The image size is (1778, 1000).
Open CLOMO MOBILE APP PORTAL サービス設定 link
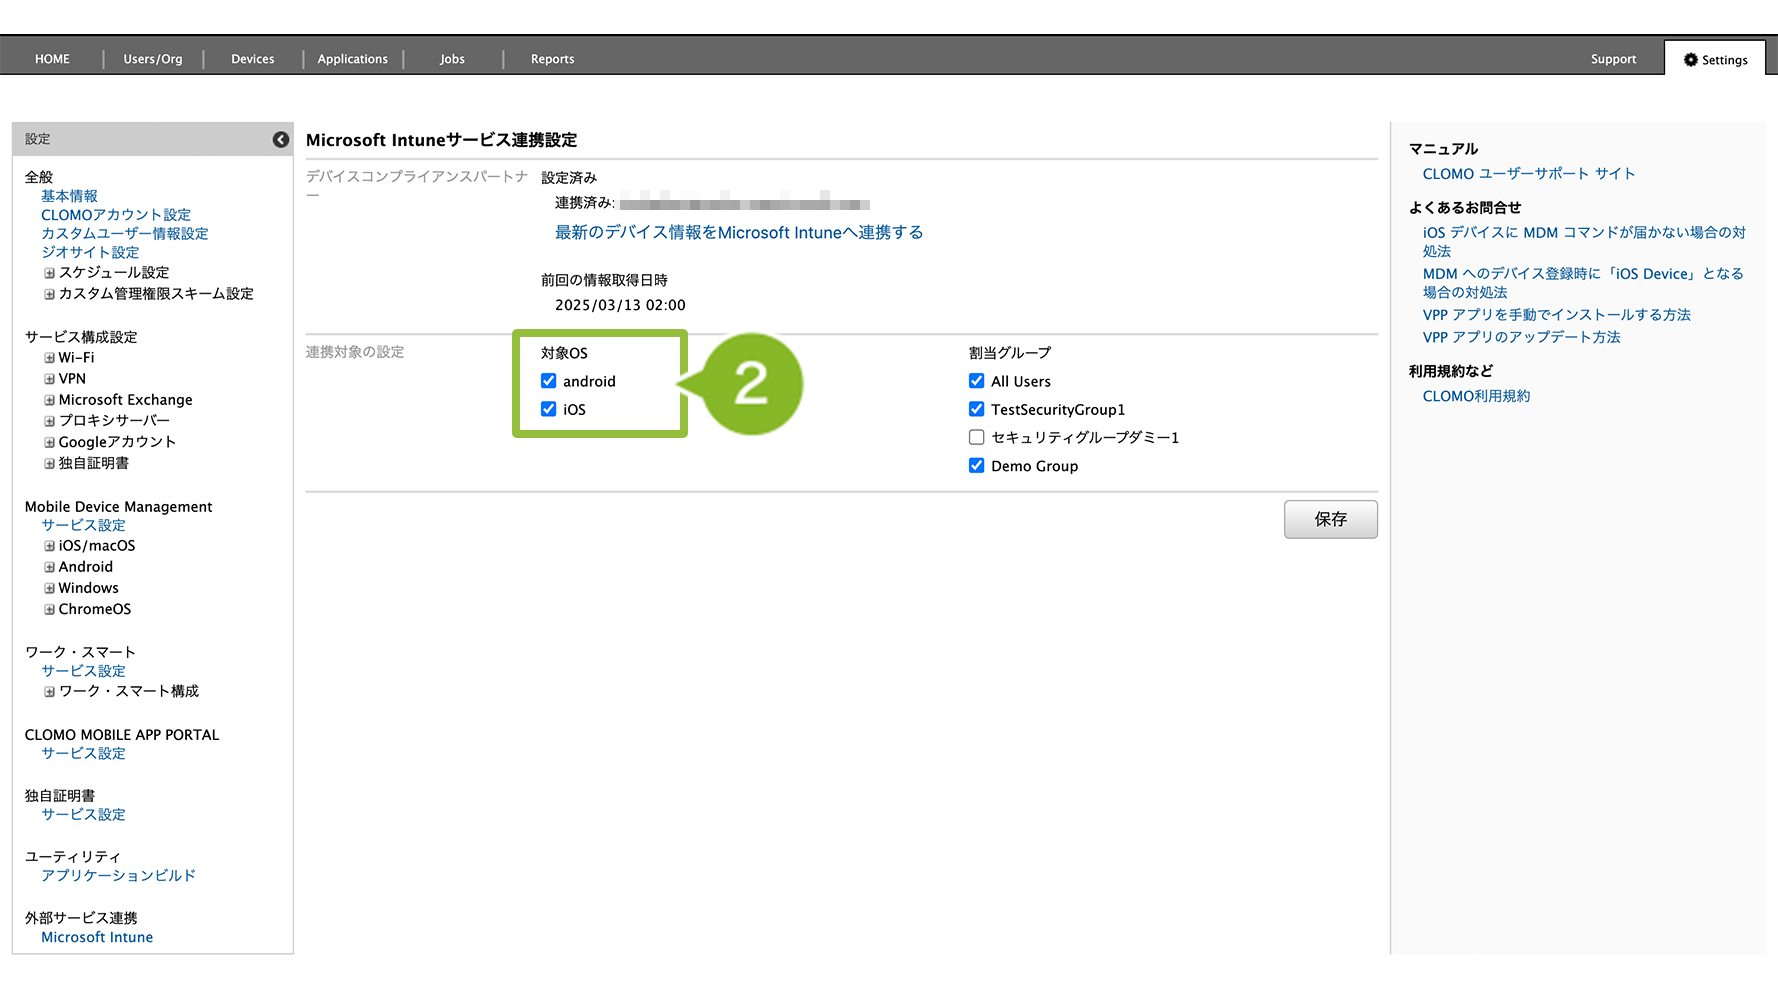[83, 753]
